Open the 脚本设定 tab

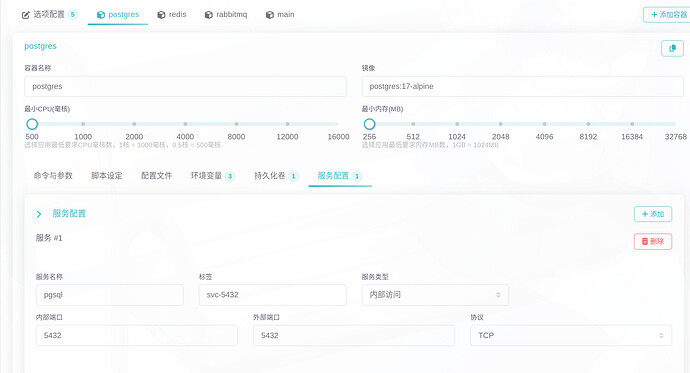click(106, 176)
